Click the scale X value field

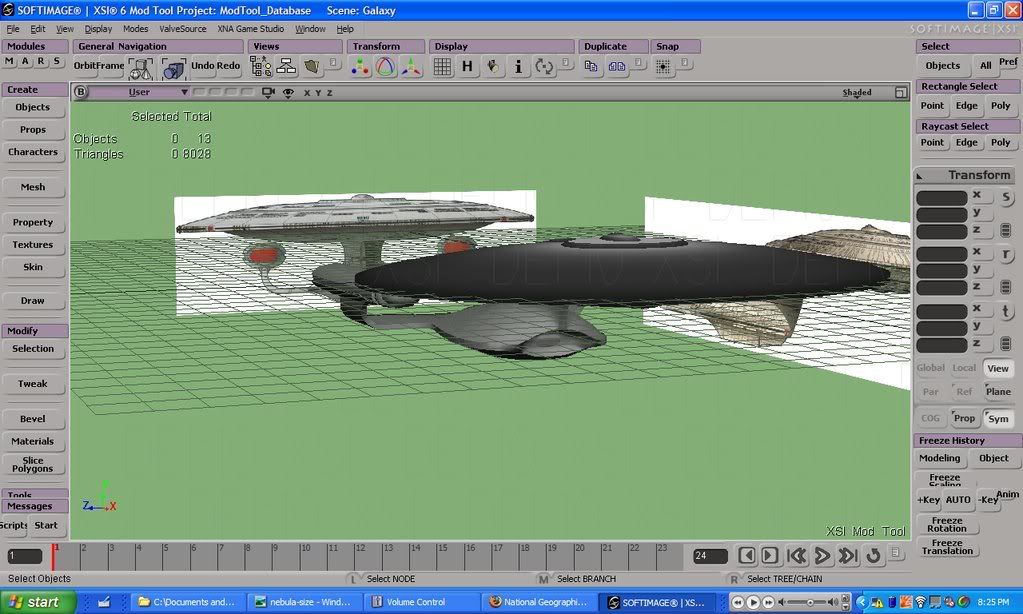pos(941,198)
